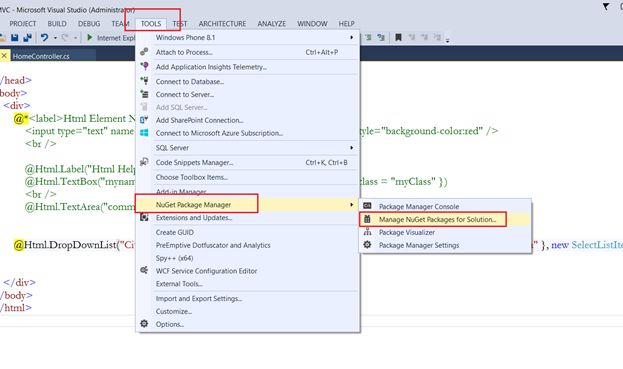Open Package Manager Settings

445,245
